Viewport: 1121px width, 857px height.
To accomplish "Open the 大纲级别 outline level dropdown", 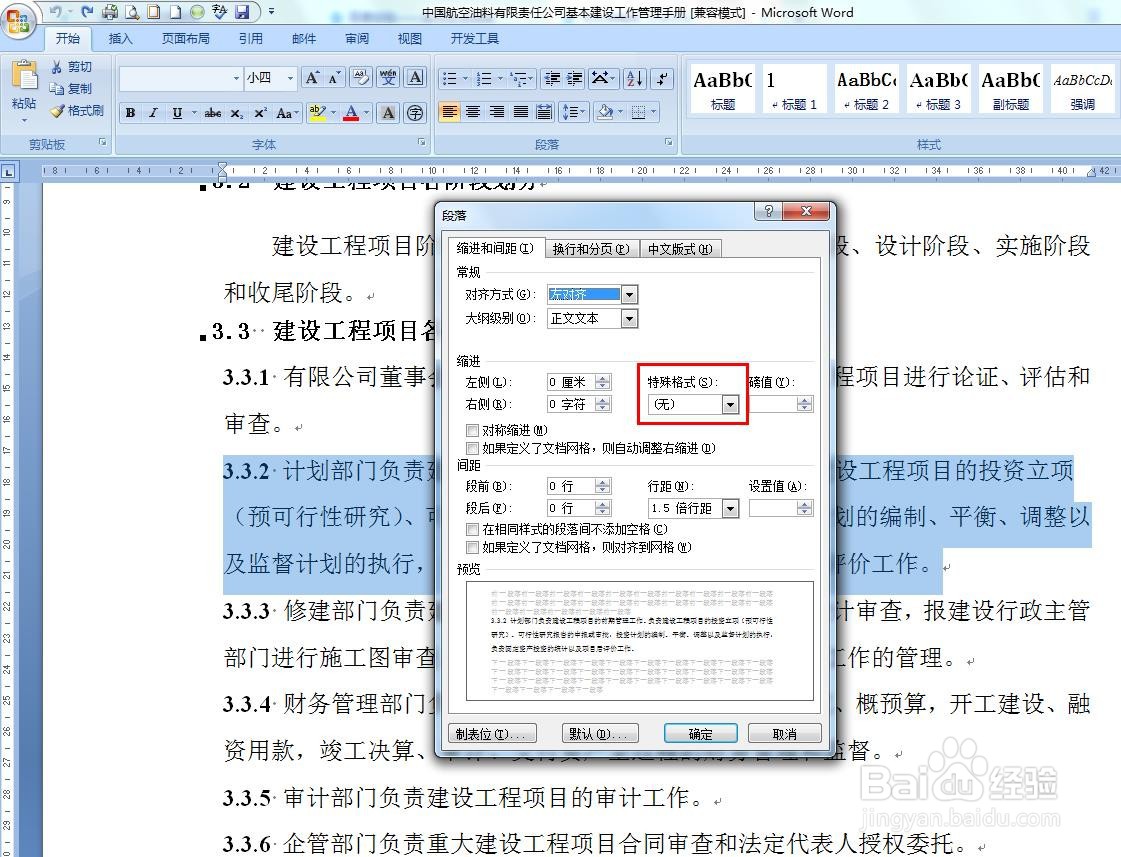I will pos(629,318).
